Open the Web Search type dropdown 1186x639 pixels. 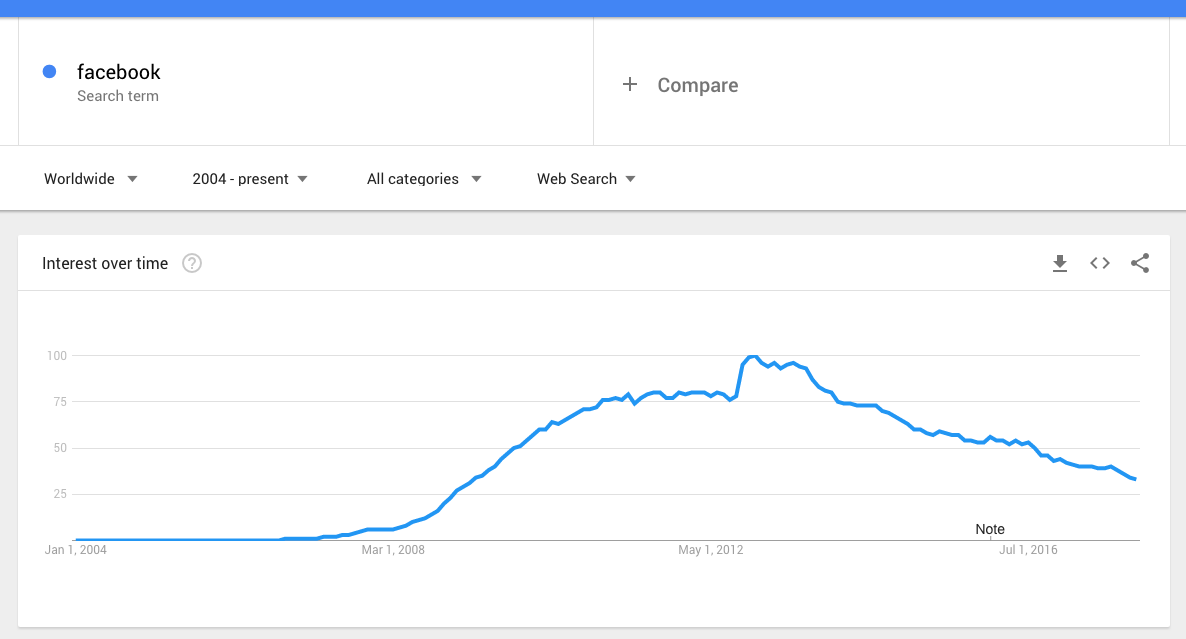coord(587,179)
